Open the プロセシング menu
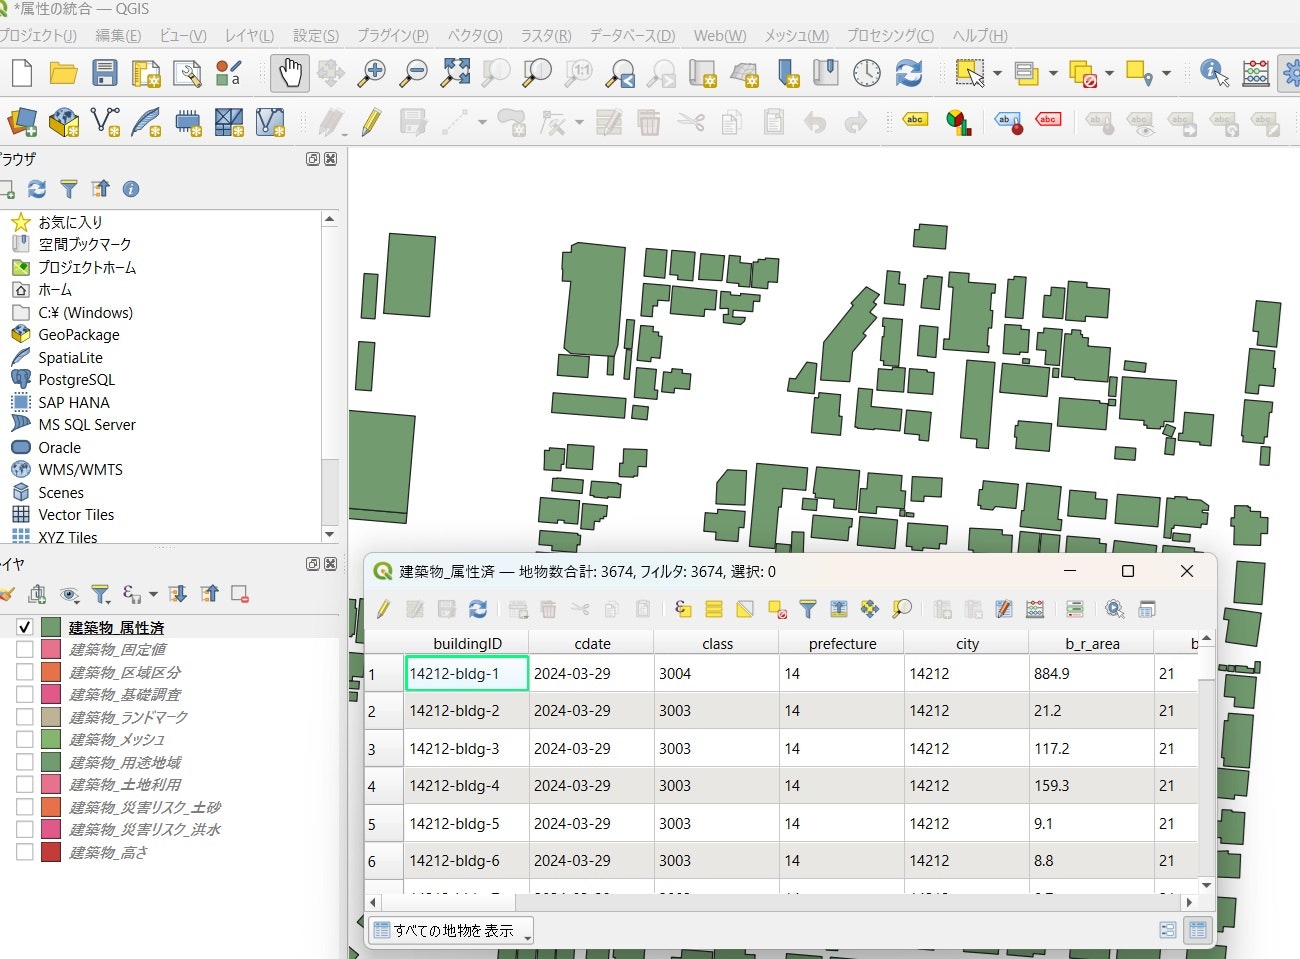 pos(890,35)
